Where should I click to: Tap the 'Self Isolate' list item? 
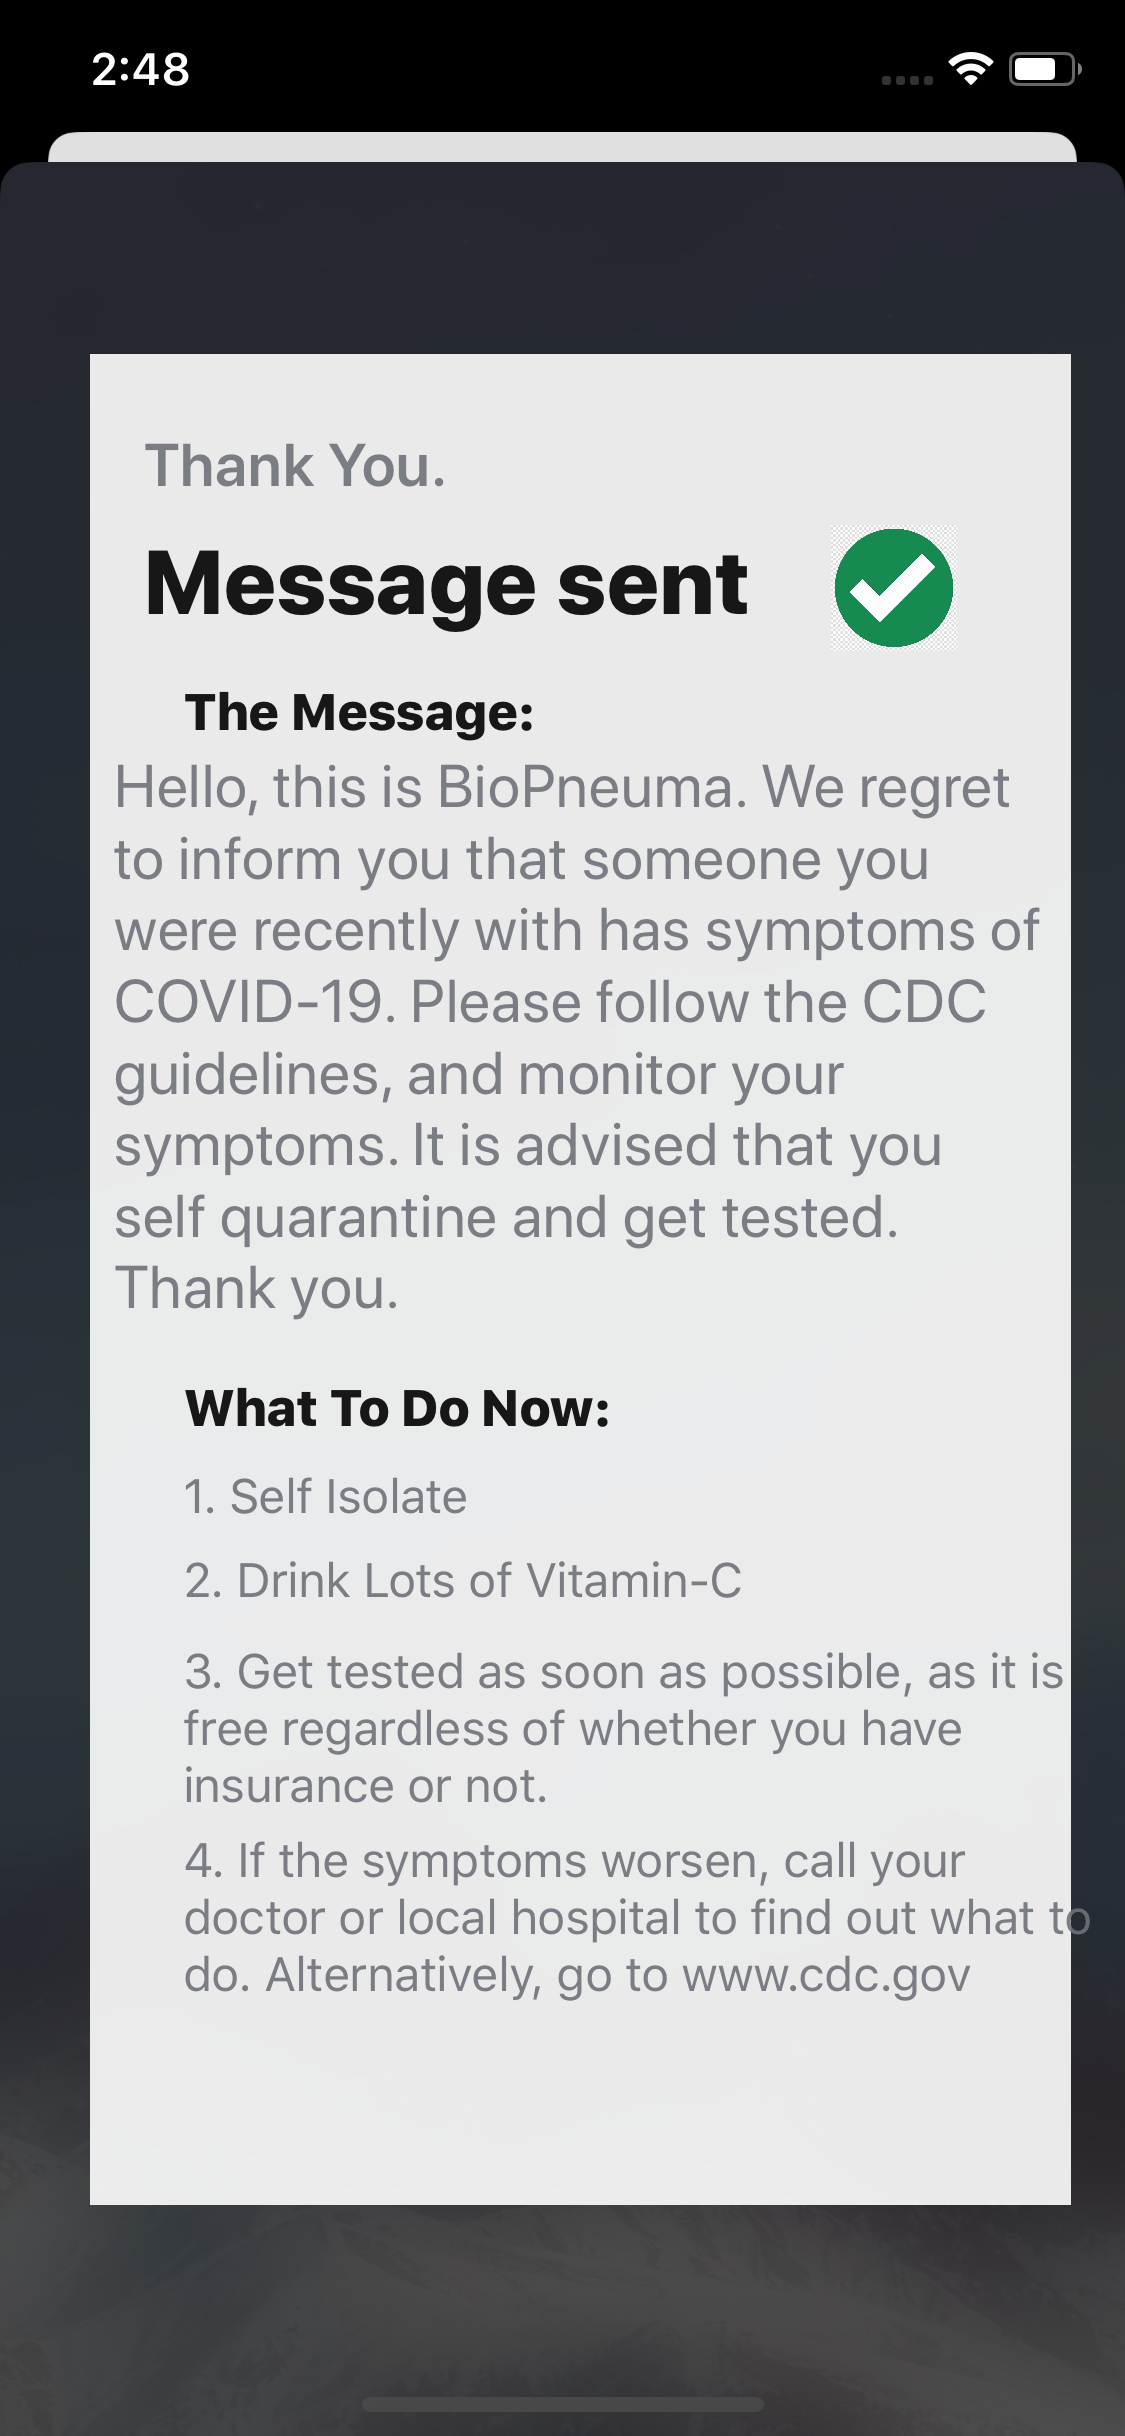(325, 1497)
